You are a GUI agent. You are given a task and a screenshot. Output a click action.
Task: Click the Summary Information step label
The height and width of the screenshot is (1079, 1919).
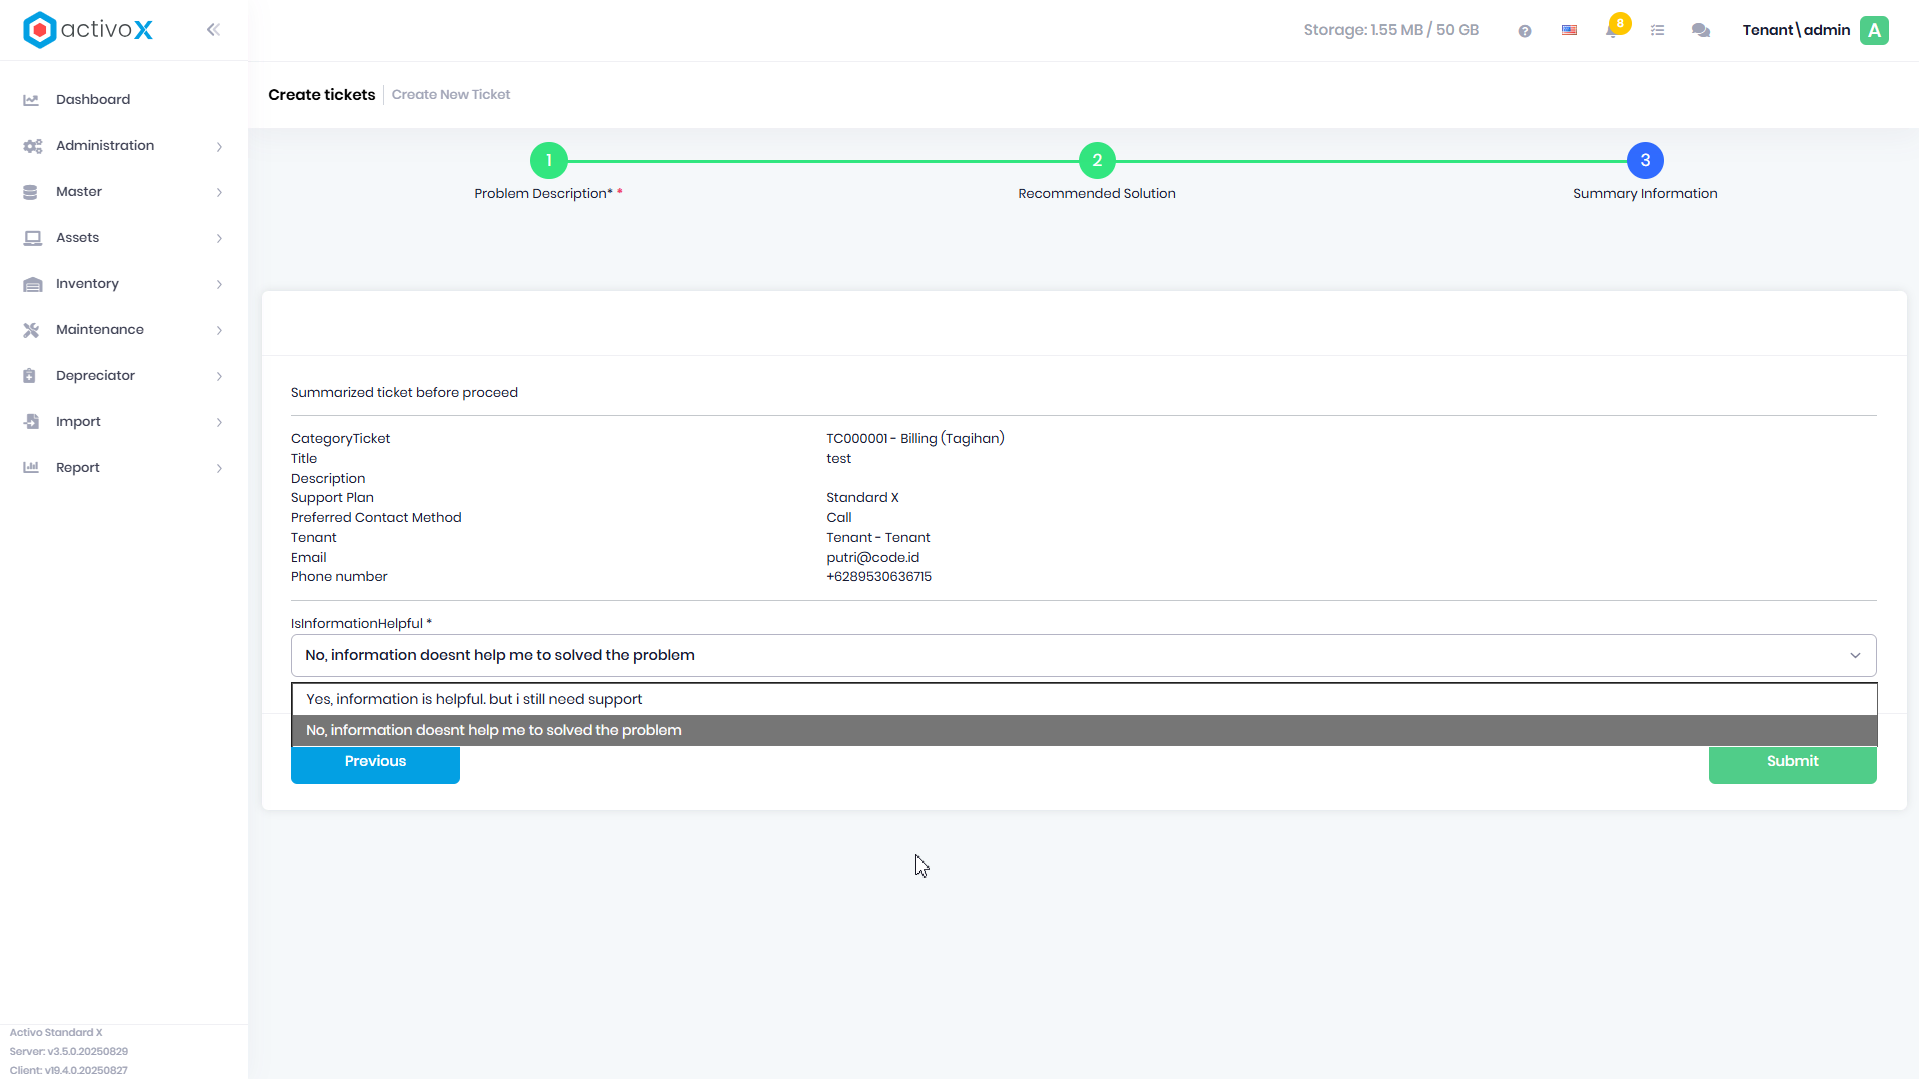[1645, 194]
